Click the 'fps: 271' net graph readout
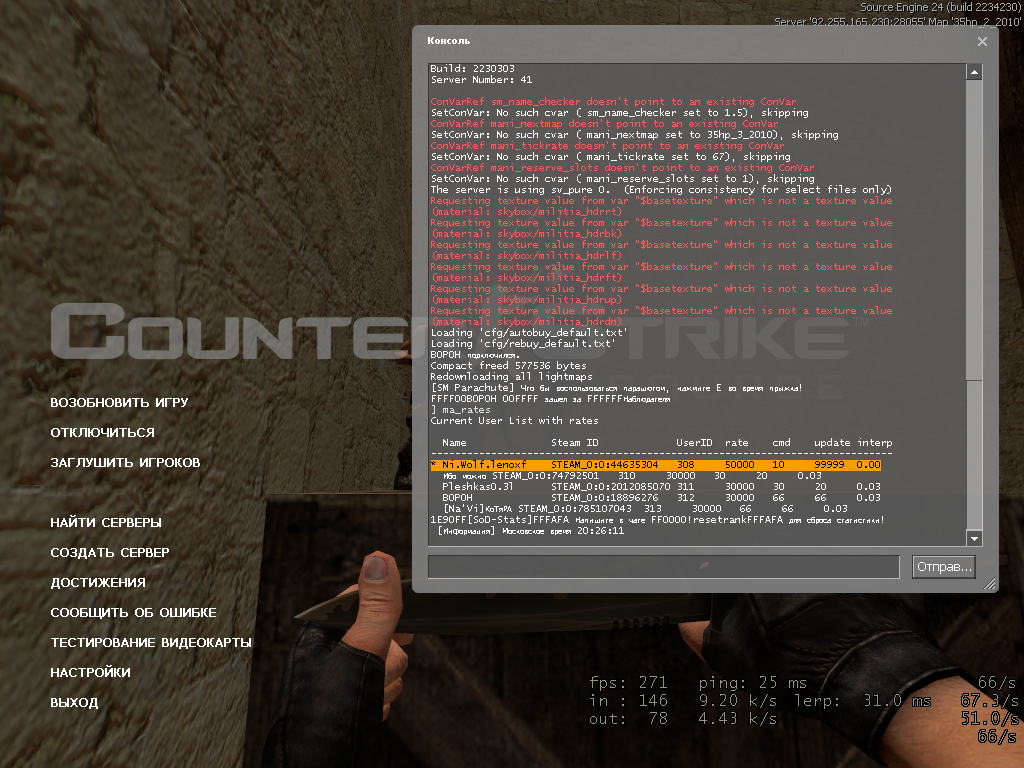Viewport: 1024px width, 768px height. click(628, 683)
